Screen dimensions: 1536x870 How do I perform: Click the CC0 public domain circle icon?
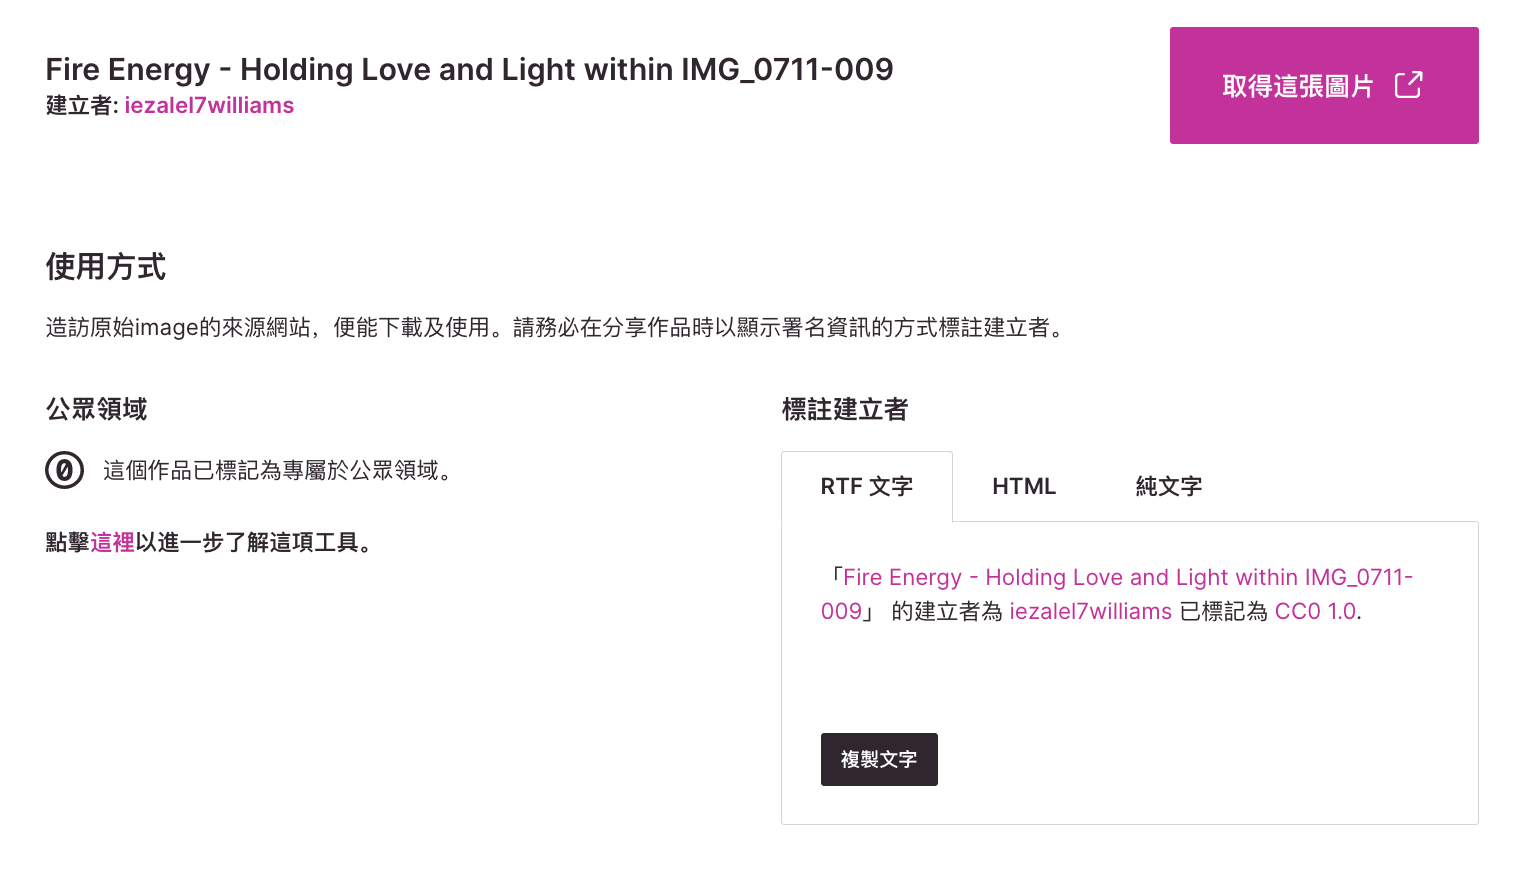coord(65,470)
